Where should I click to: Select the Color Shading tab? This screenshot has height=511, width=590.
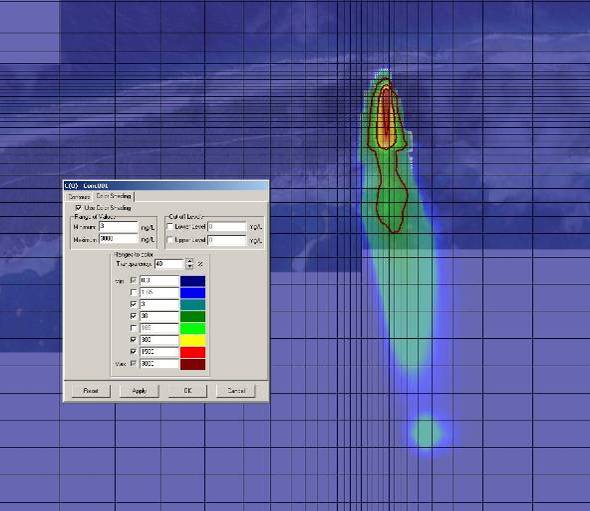113,196
